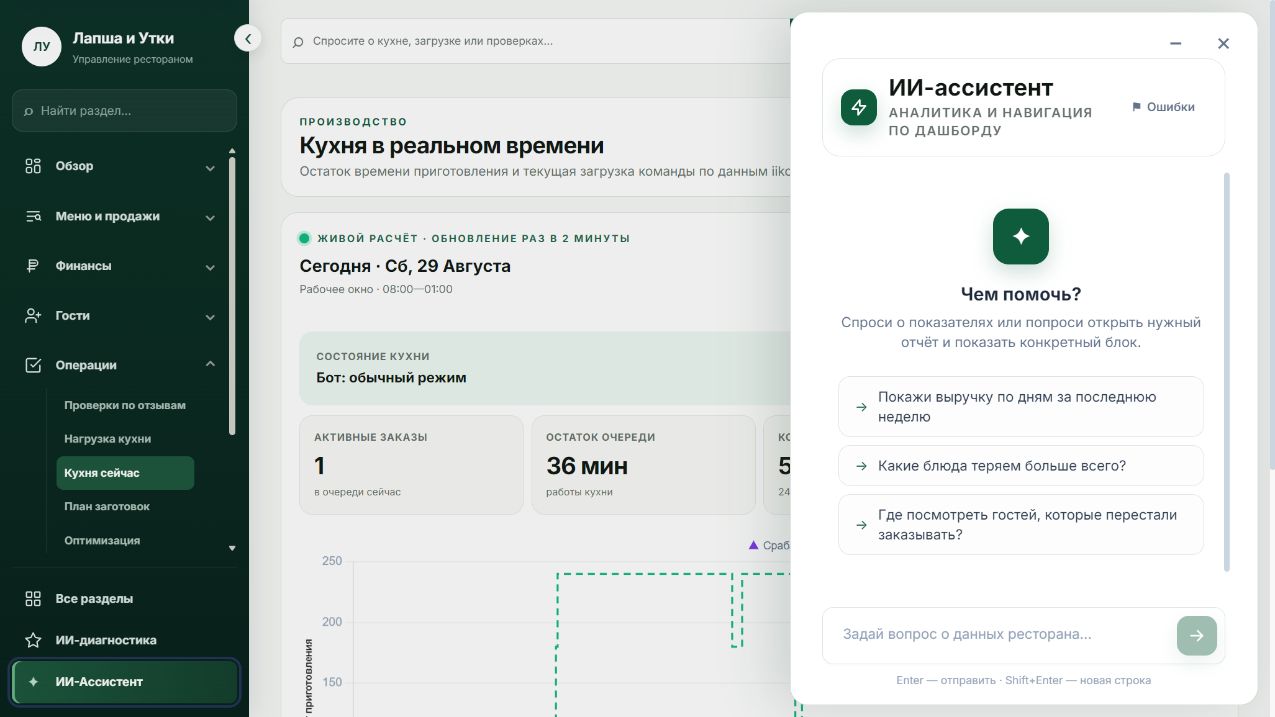Click the Лапша и Утки title

(123, 38)
